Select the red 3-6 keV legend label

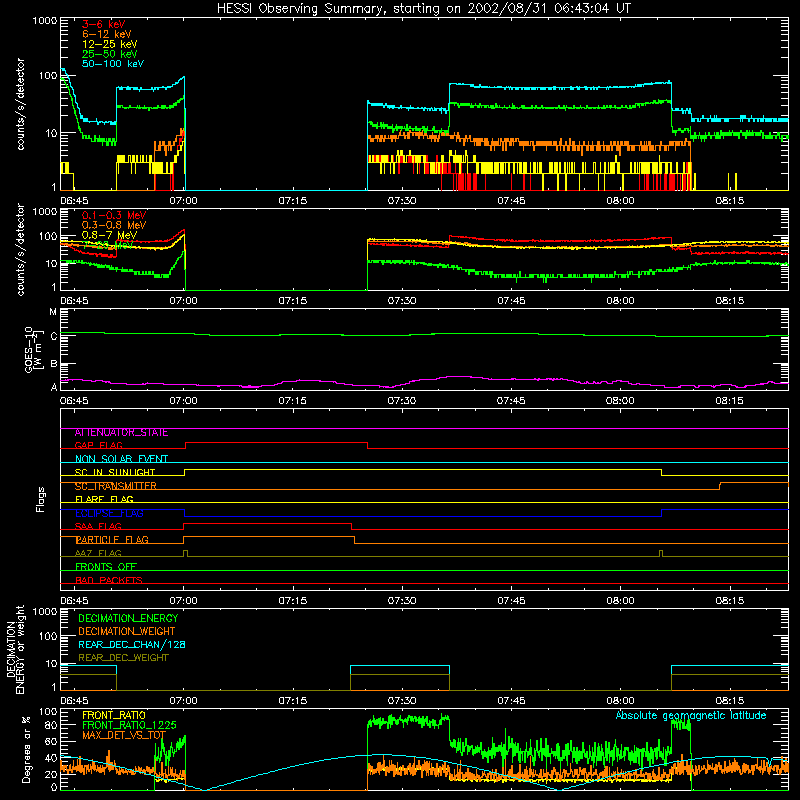pos(104,24)
